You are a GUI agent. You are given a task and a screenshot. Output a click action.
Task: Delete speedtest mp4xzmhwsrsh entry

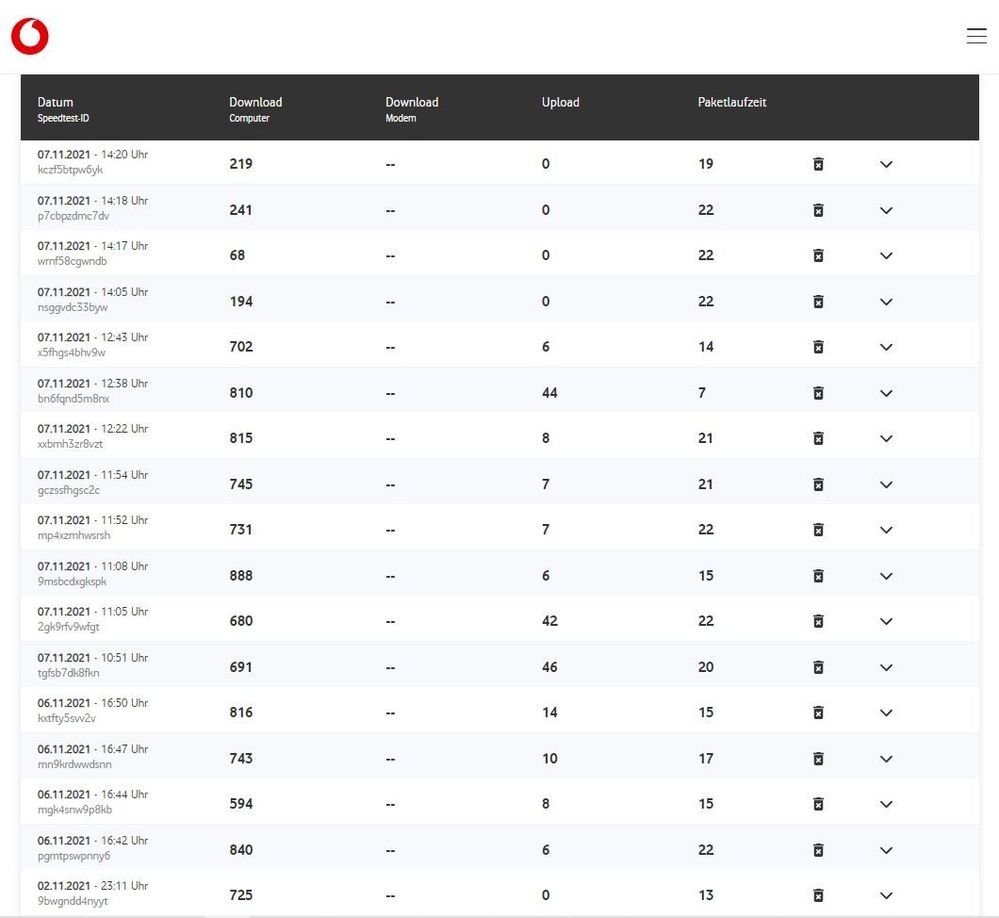point(819,530)
